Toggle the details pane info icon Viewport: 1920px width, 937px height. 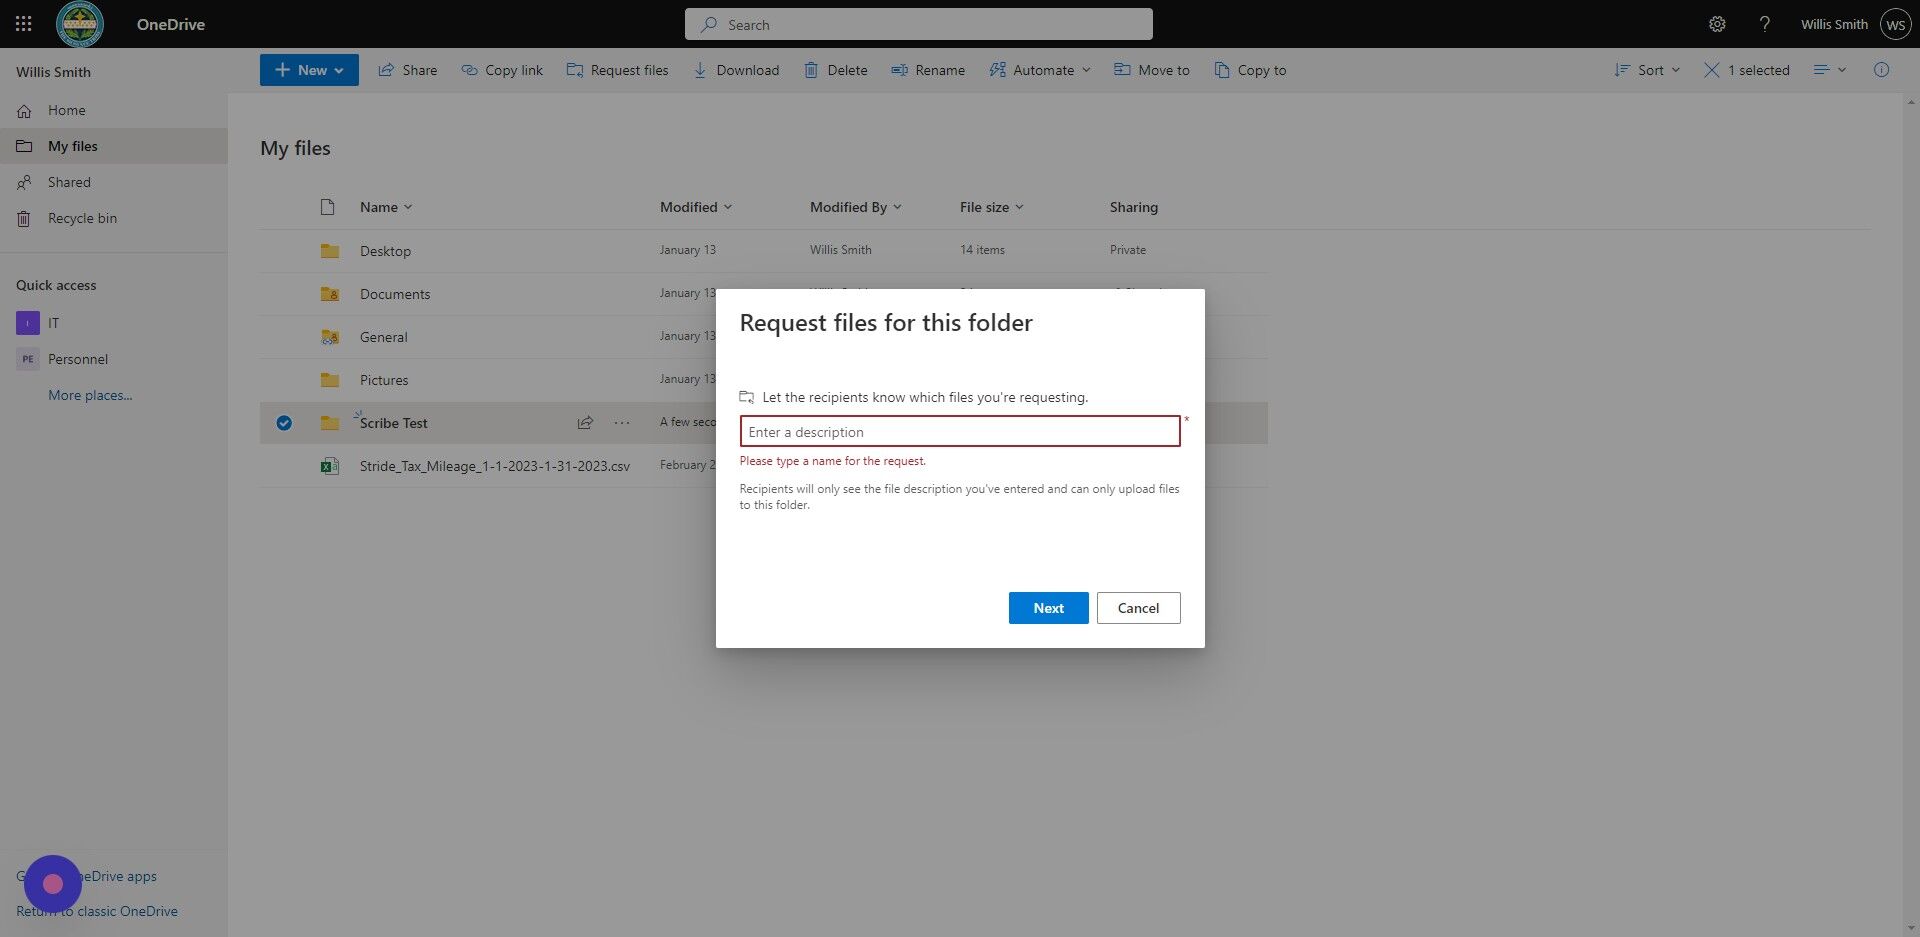coord(1882,70)
